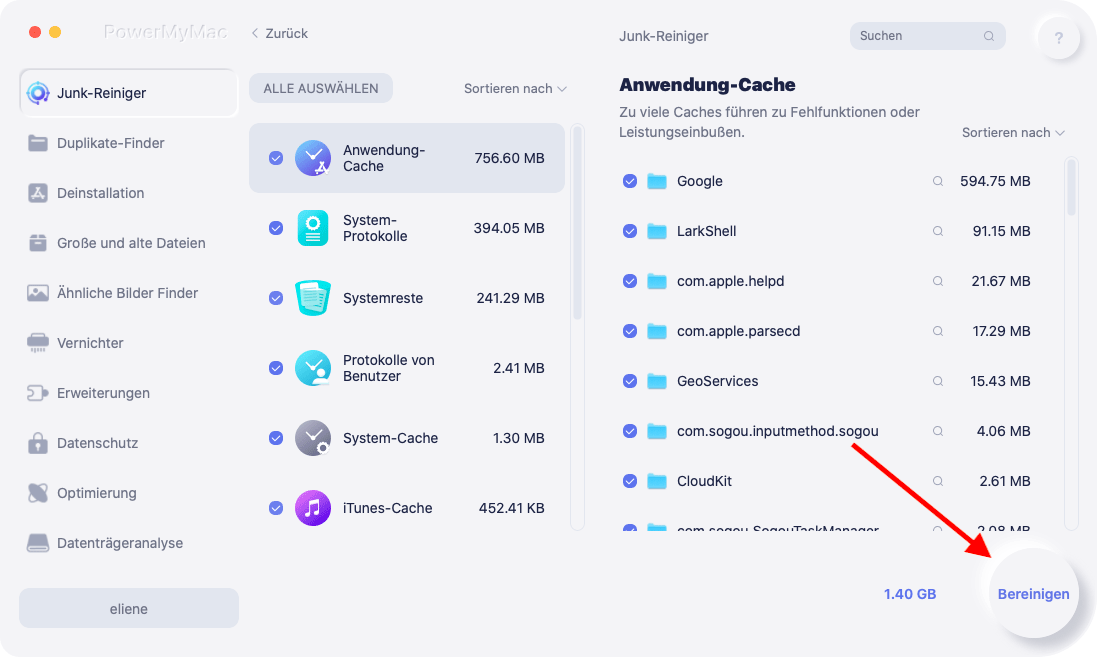Uncheck the com.apple.helpd checkbox
The image size is (1097, 657).
click(630, 281)
